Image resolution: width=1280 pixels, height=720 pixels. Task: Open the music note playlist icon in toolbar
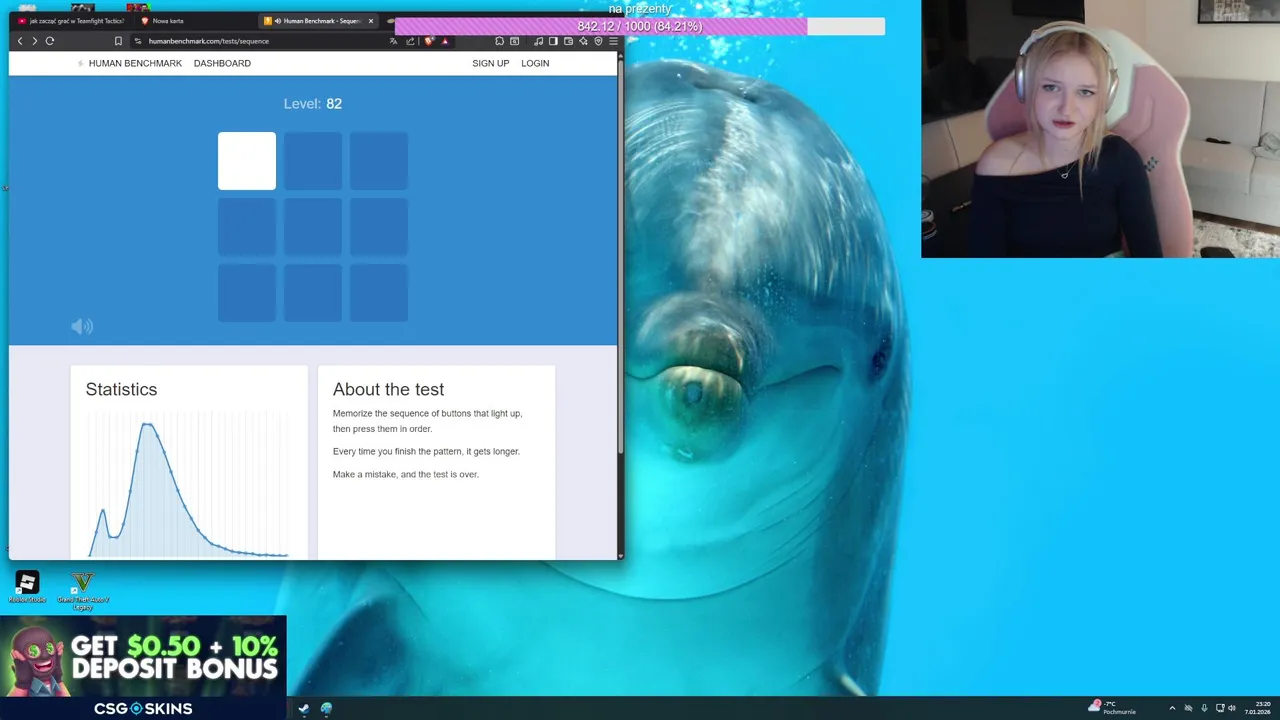(538, 41)
